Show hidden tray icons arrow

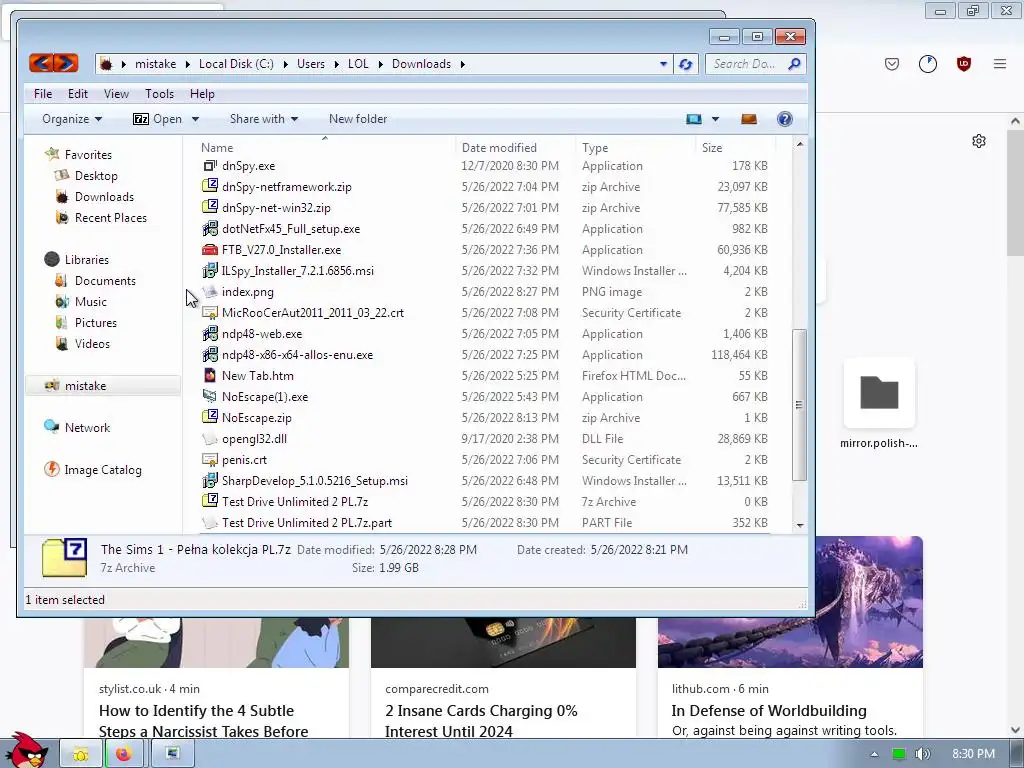click(x=874, y=754)
